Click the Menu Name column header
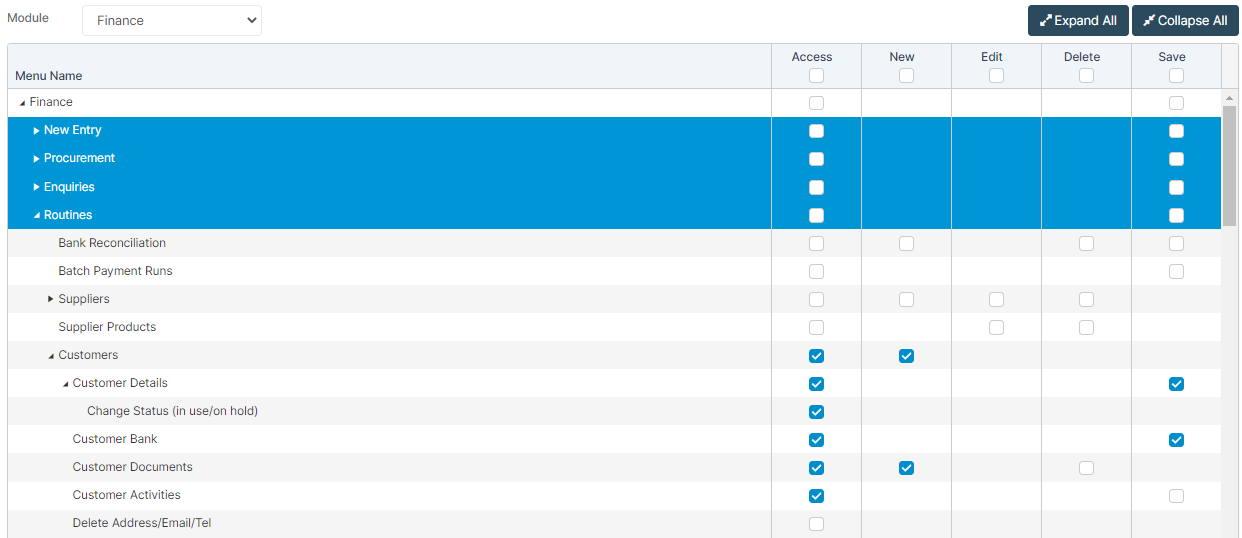 (x=49, y=76)
